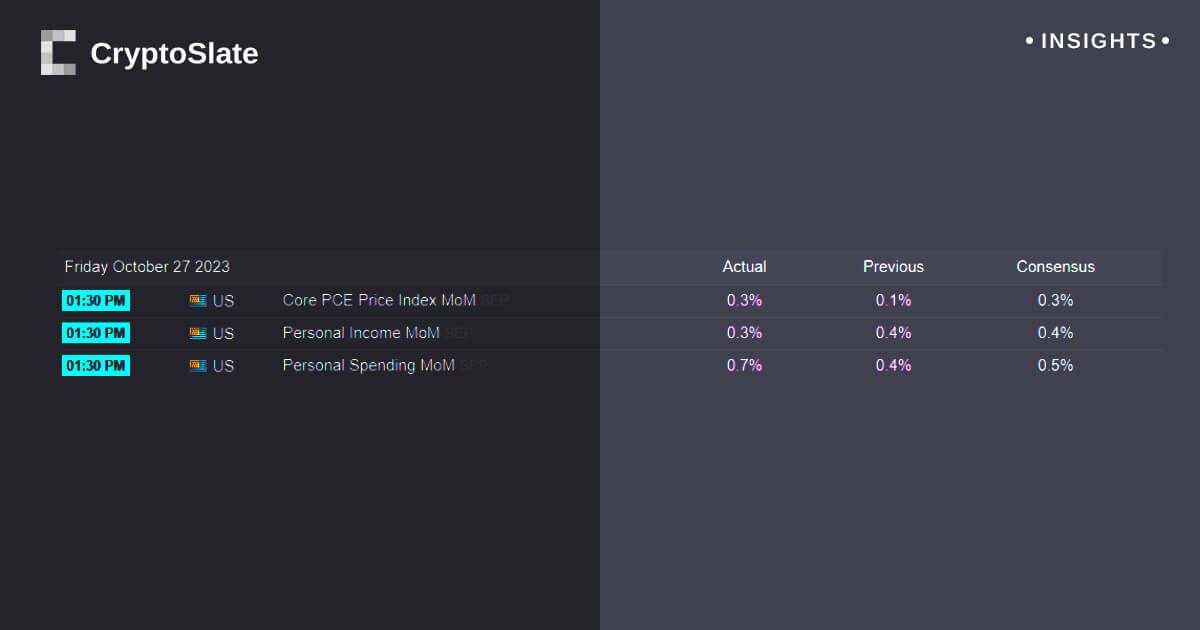Select the 01:30 PM badge for Personal Income
The width and height of the screenshot is (1200, 630).
(x=96, y=333)
